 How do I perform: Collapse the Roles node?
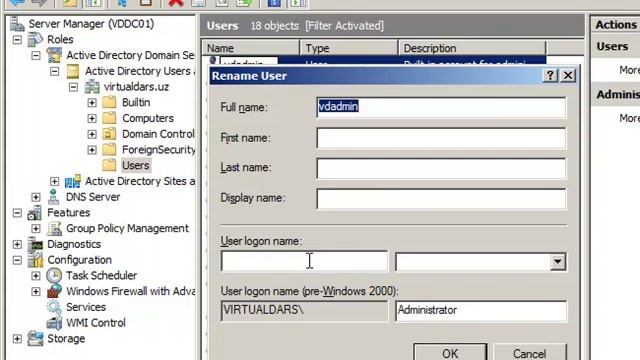pyautogui.click(x=17, y=40)
